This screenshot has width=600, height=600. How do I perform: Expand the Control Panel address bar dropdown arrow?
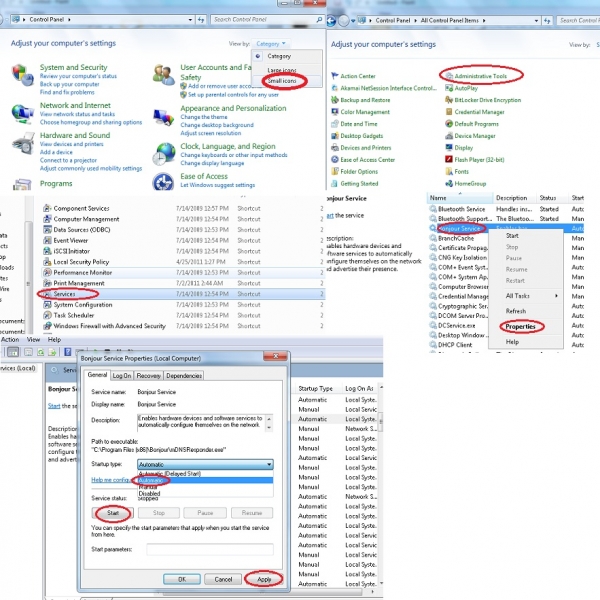point(190,20)
